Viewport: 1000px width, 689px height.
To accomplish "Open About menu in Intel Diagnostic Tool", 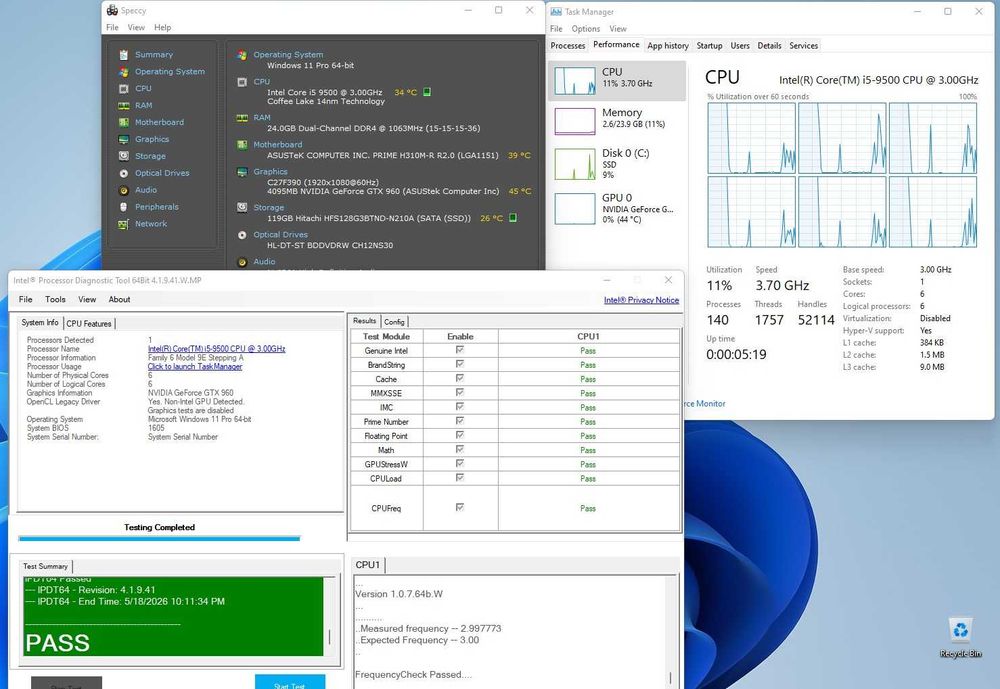I will coord(119,299).
